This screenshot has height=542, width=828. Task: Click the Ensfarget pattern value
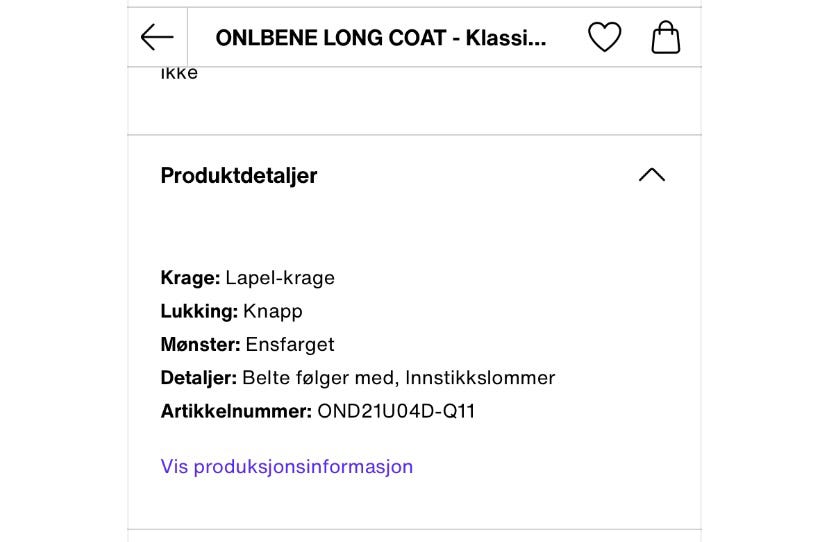coord(290,344)
